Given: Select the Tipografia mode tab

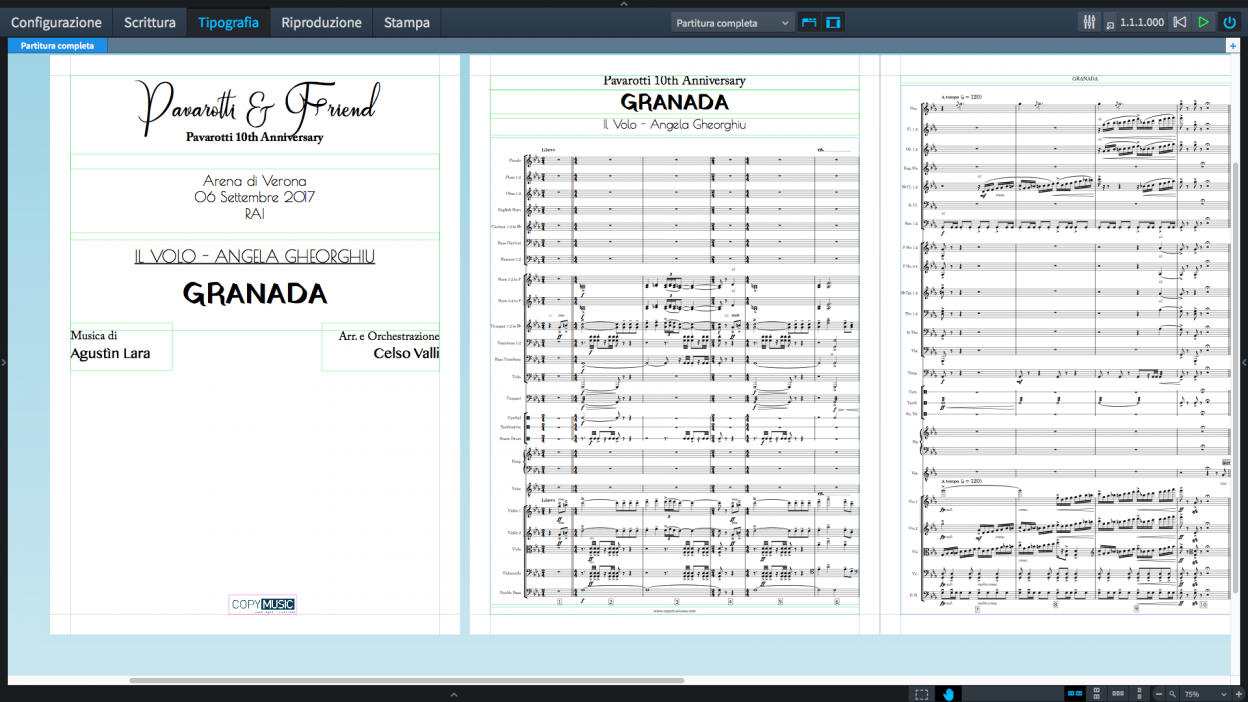Looking at the screenshot, I should point(228,22).
